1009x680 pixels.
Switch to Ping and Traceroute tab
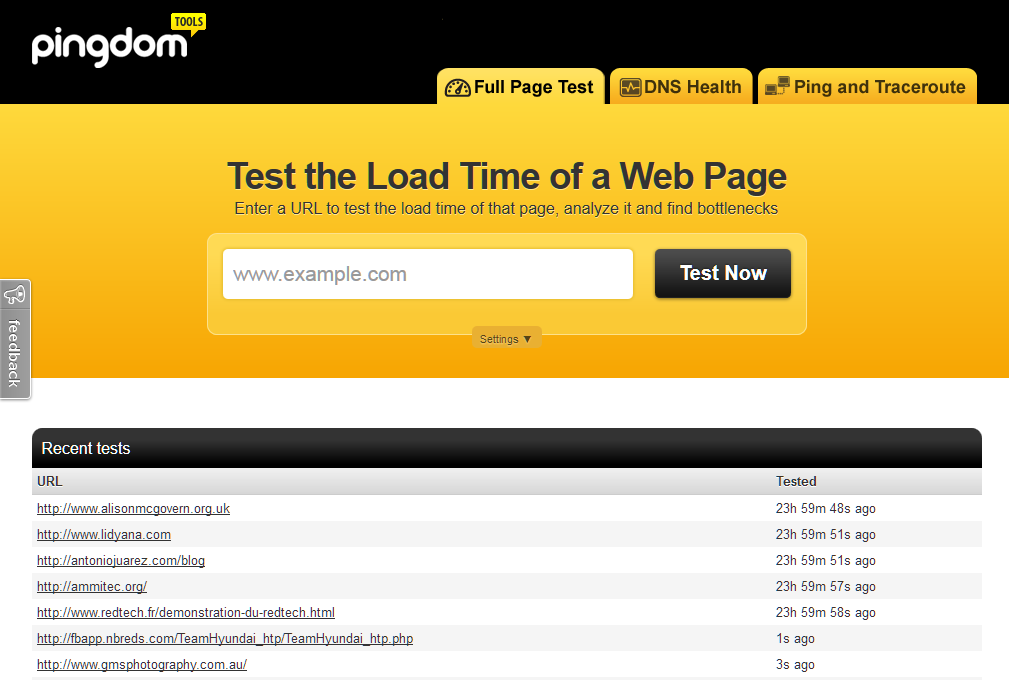pyautogui.click(x=867, y=86)
